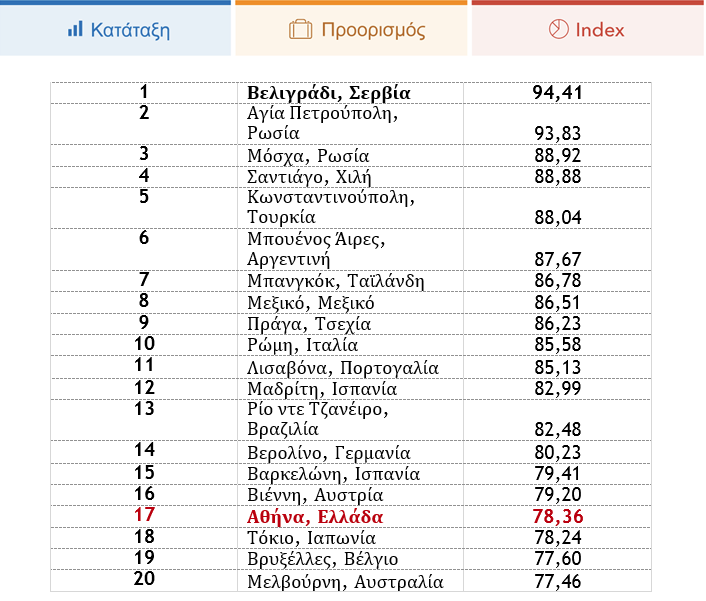Click the suitcase icon beside Προορισμός
Screen dimensions: 706x601
pos(300,29)
